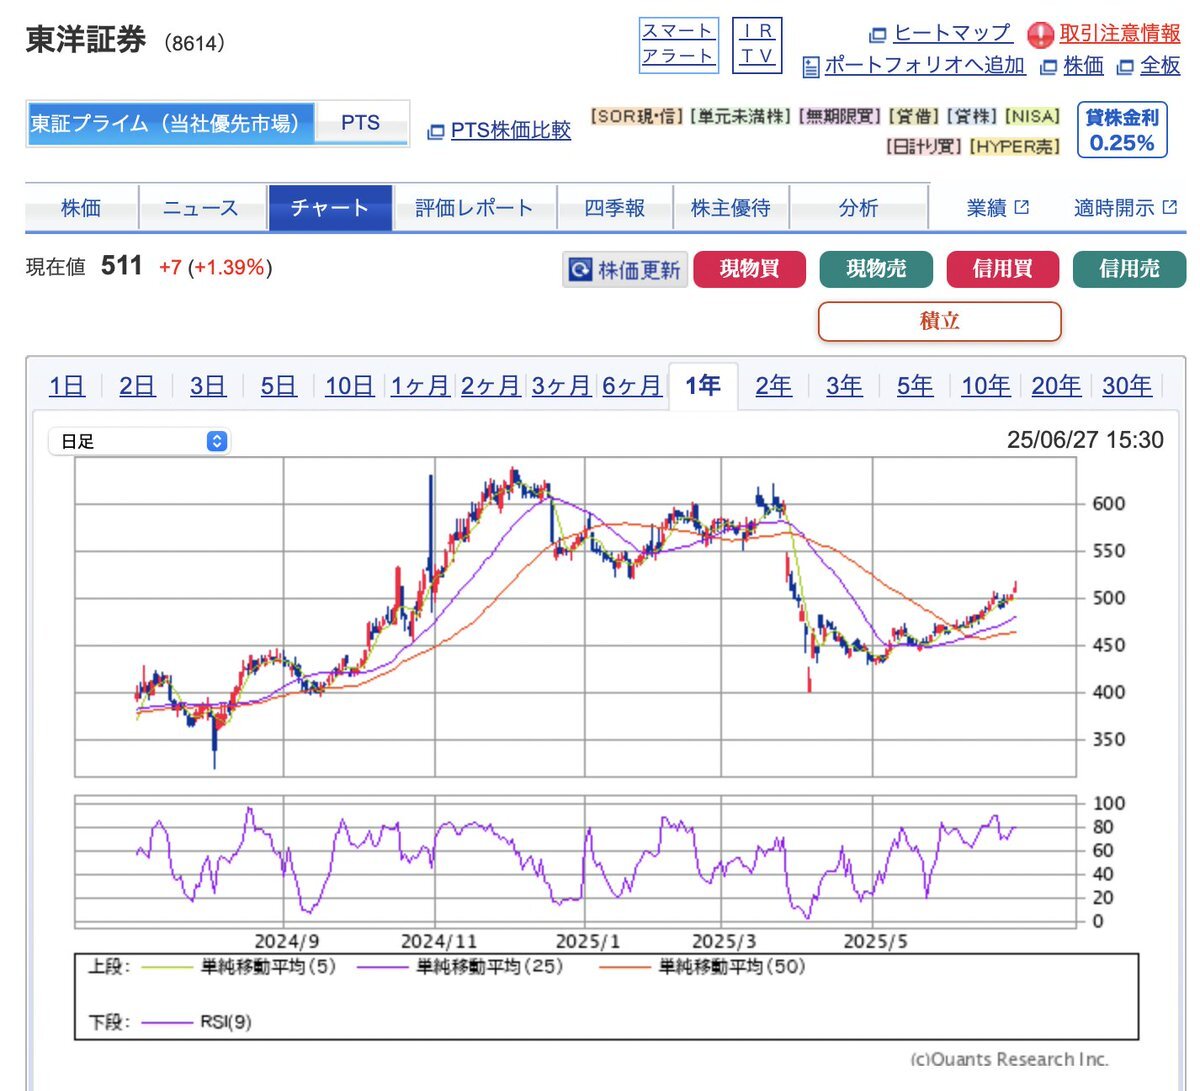Screen dimensions: 1200x1091
Task: Click the 貸株金利 0.25% badge
Action: pyautogui.click(x=1122, y=130)
